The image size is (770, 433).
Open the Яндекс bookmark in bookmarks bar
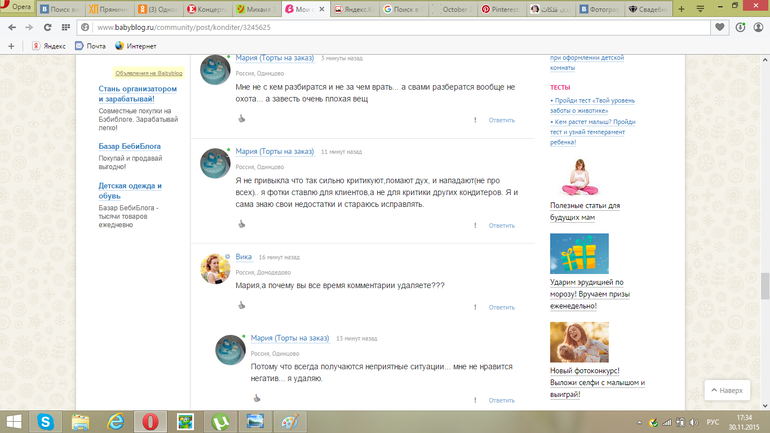coord(48,46)
